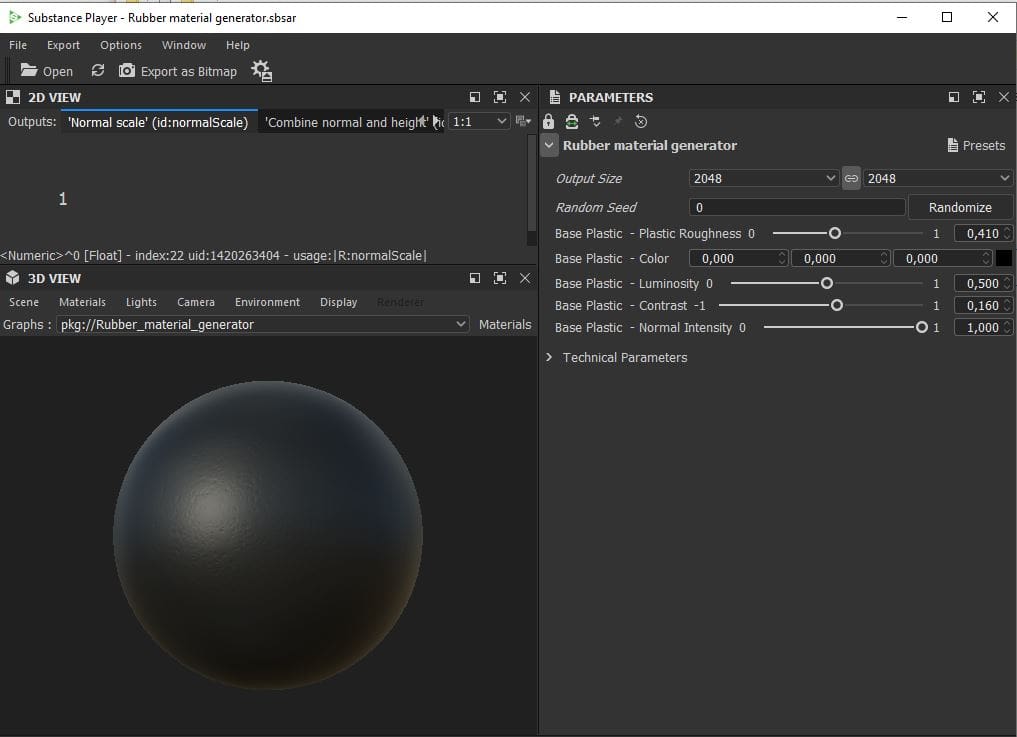Click the Contrast value field 0,160
Screen dimensions: 1017x737
pyautogui.click(x=983, y=305)
